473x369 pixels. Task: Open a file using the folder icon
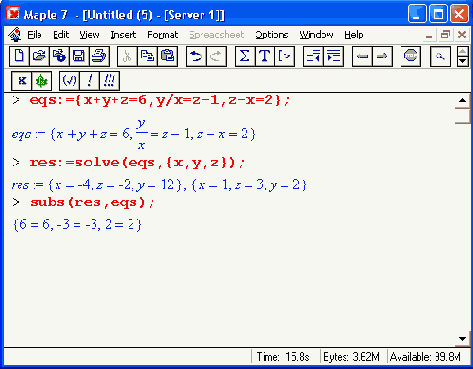click(x=39, y=56)
